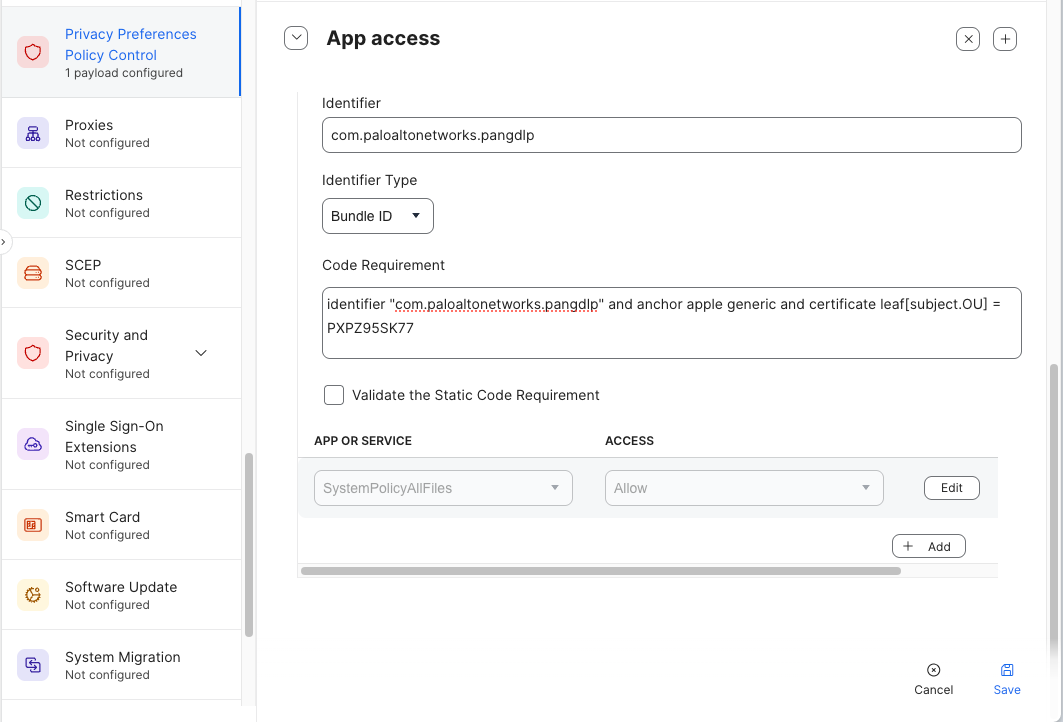
Task: Click the System Migration icon
Action: (x=33, y=665)
